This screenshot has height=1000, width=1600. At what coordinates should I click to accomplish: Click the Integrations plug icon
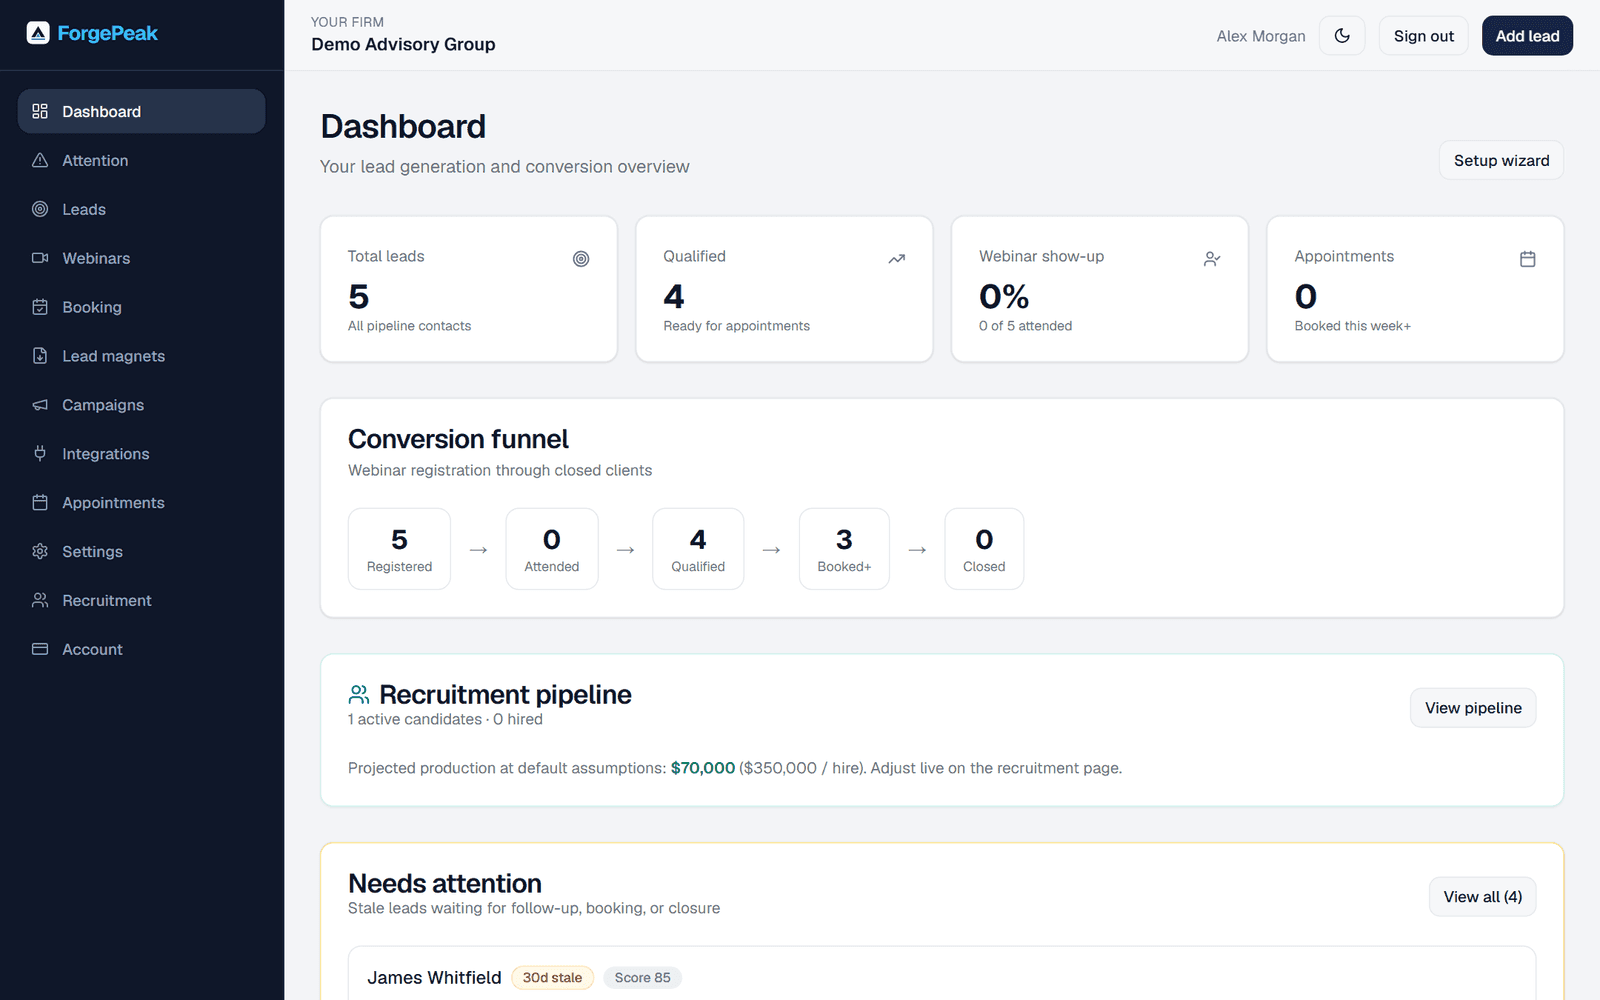point(40,453)
